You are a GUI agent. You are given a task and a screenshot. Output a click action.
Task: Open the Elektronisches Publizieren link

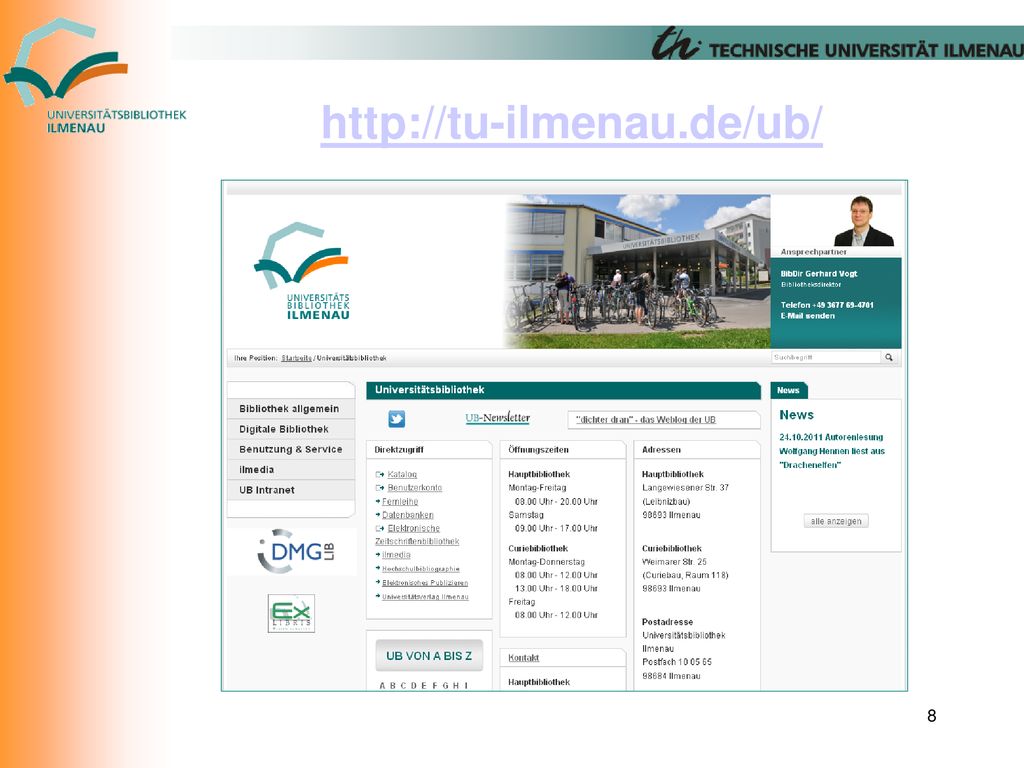click(424, 583)
